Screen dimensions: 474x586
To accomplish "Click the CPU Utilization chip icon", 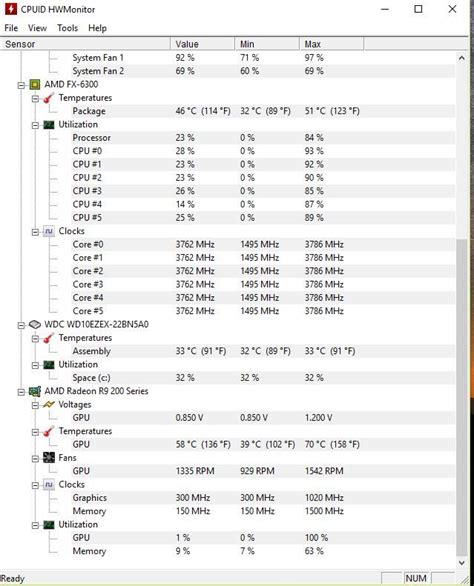I will [49, 125].
